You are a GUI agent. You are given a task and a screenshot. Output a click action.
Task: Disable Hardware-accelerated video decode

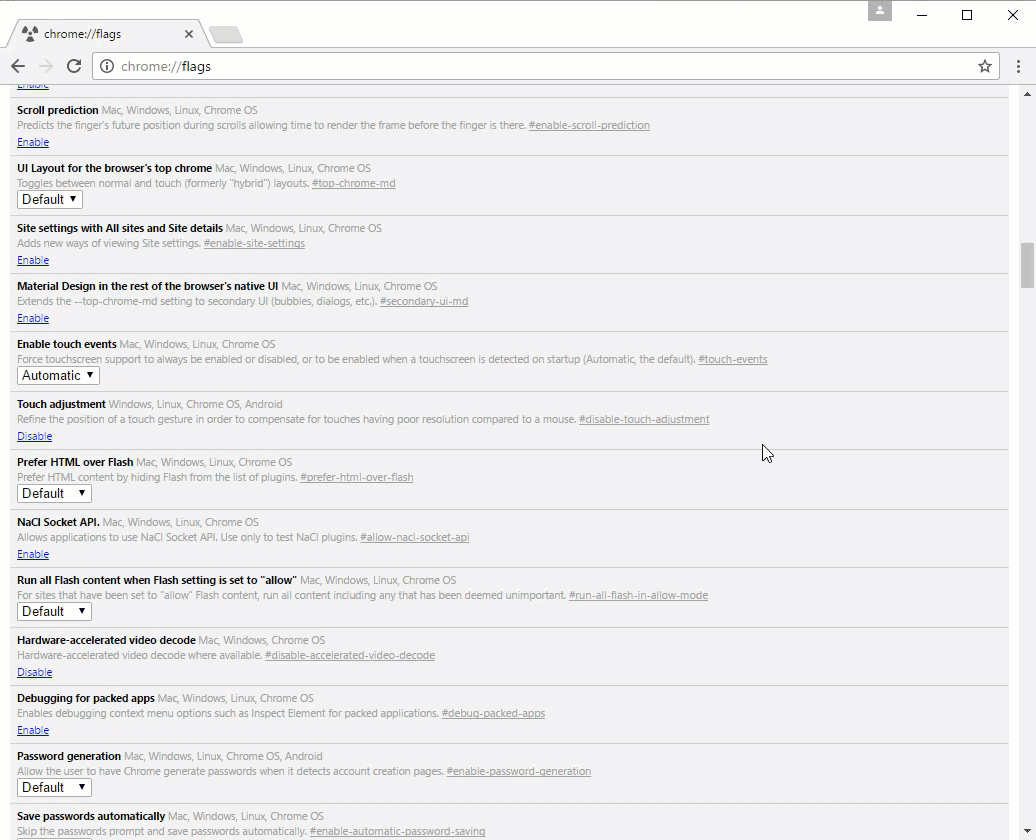pyautogui.click(x=34, y=672)
